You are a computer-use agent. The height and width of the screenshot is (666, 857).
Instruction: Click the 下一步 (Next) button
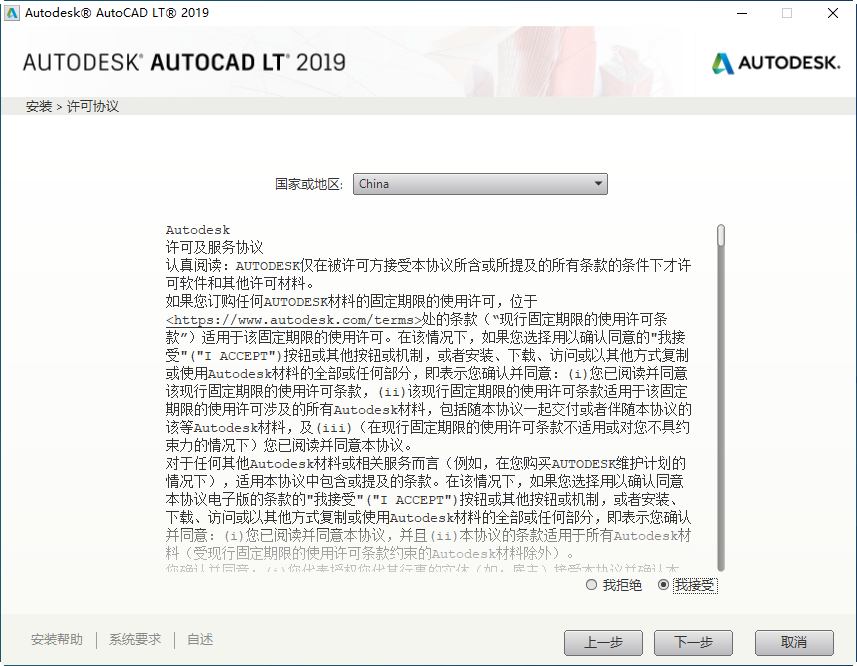693,643
